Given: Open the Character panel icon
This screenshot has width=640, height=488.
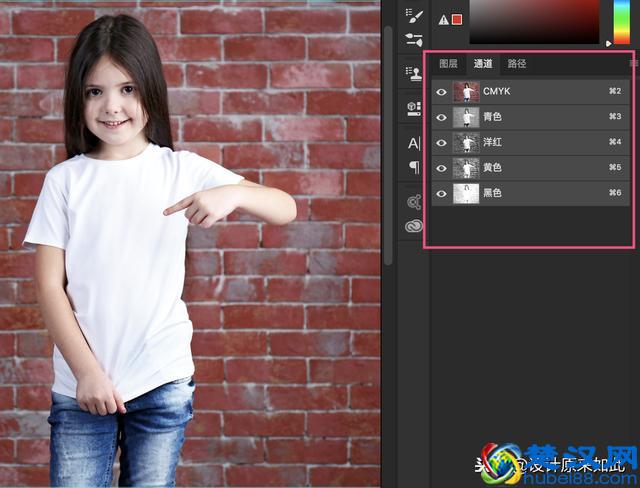Looking at the screenshot, I should [x=414, y=143].
